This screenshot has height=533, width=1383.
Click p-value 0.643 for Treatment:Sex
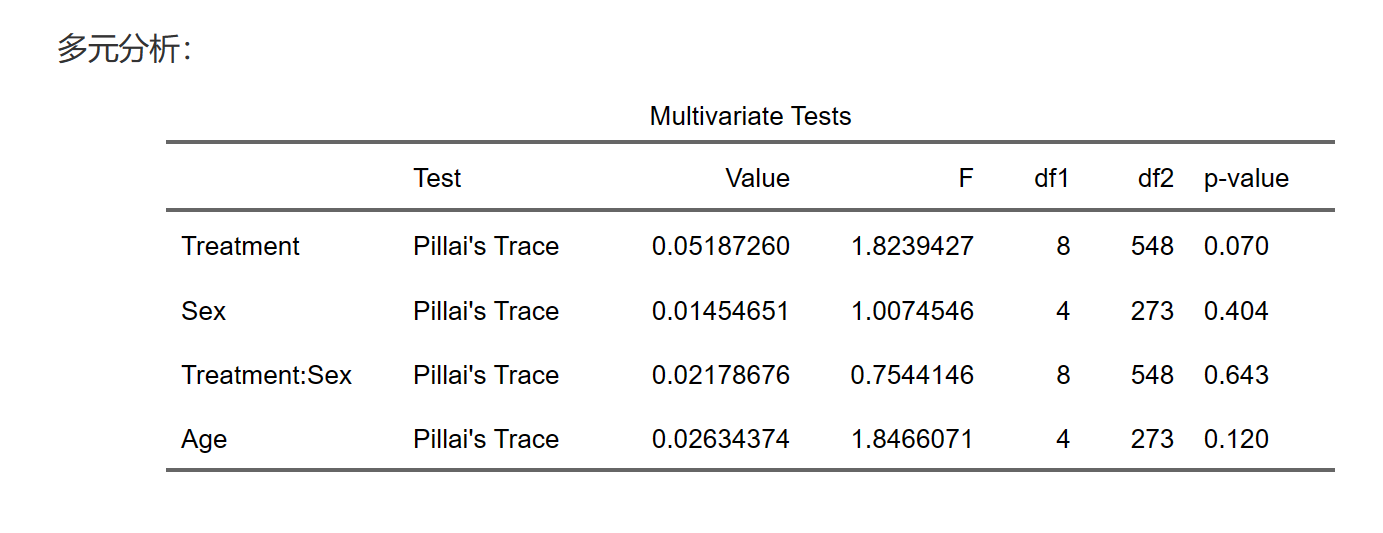tap(1236, 376)
